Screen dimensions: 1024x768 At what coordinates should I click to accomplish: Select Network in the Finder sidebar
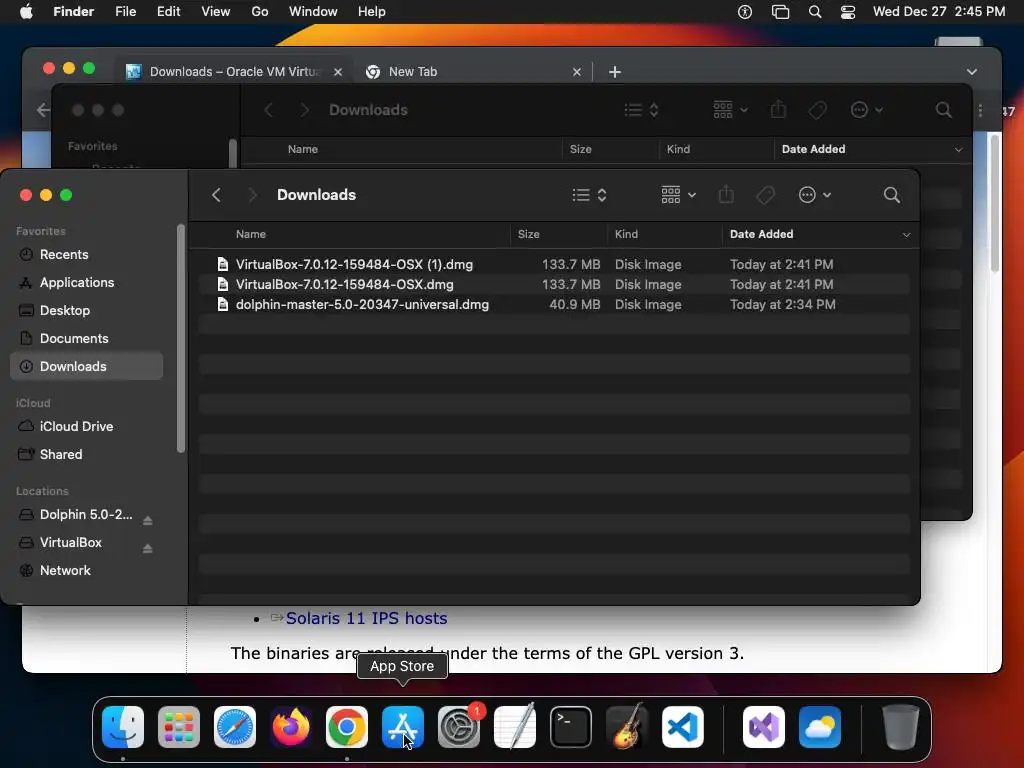pyautogui.click(x=86, y=571)
